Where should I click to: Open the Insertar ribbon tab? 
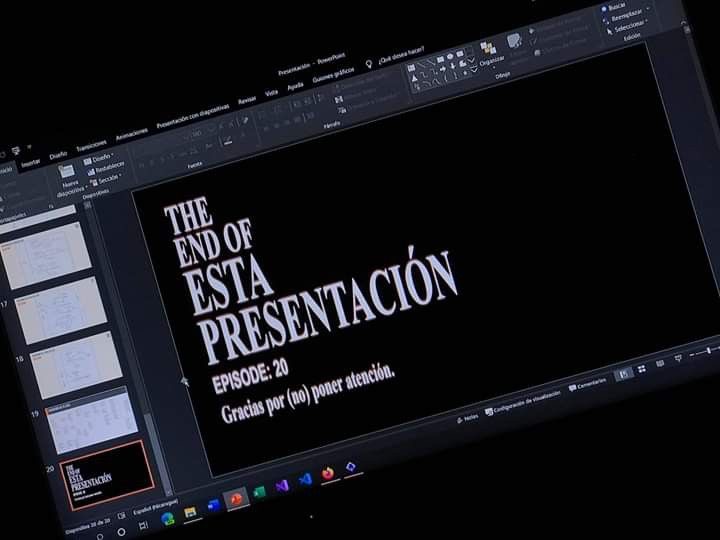[x=31, y=163]
